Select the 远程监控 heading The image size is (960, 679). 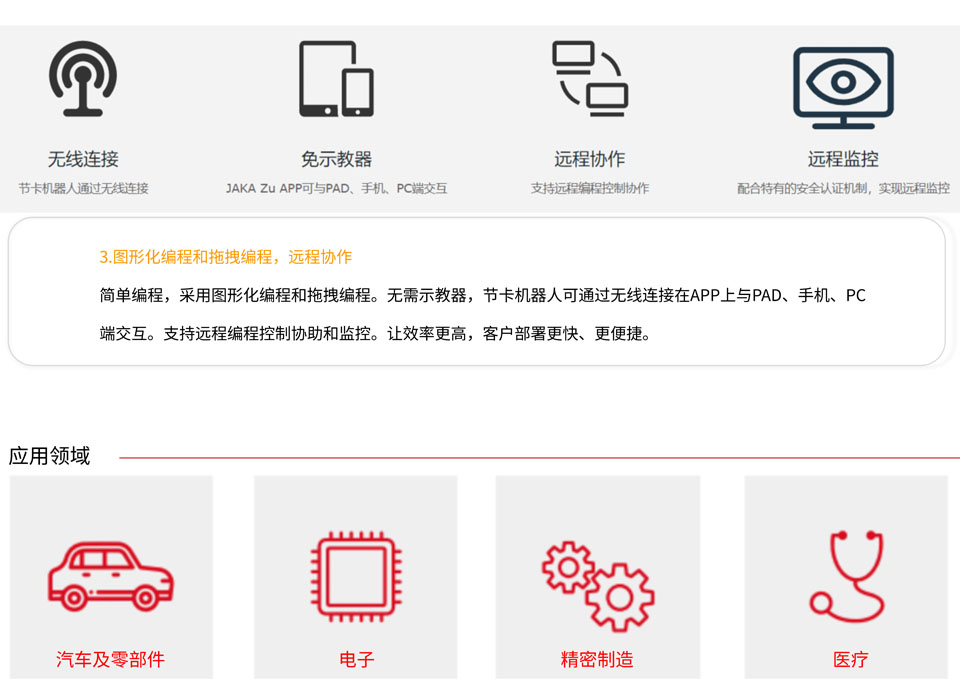843,159
